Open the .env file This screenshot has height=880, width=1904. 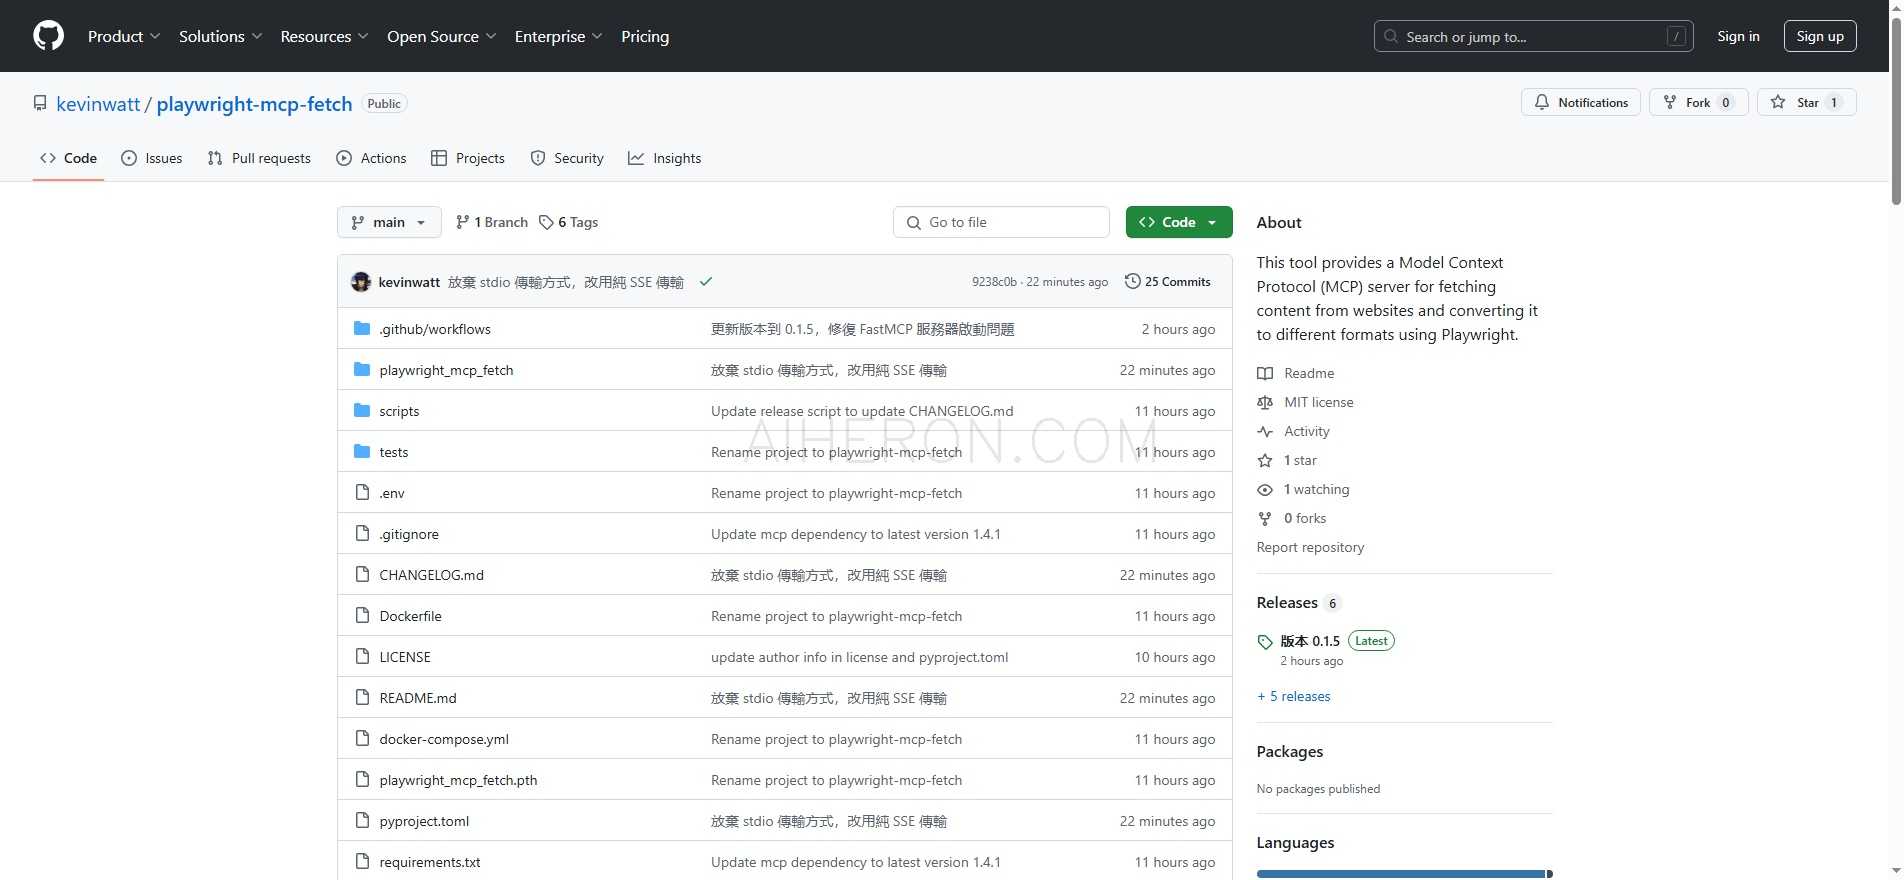392,493
